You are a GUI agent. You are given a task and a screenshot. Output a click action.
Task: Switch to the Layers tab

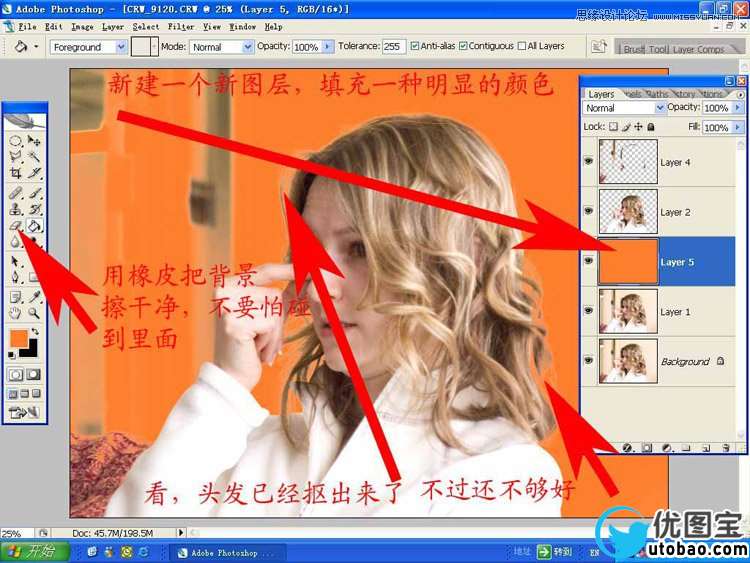tap(601, 94)
